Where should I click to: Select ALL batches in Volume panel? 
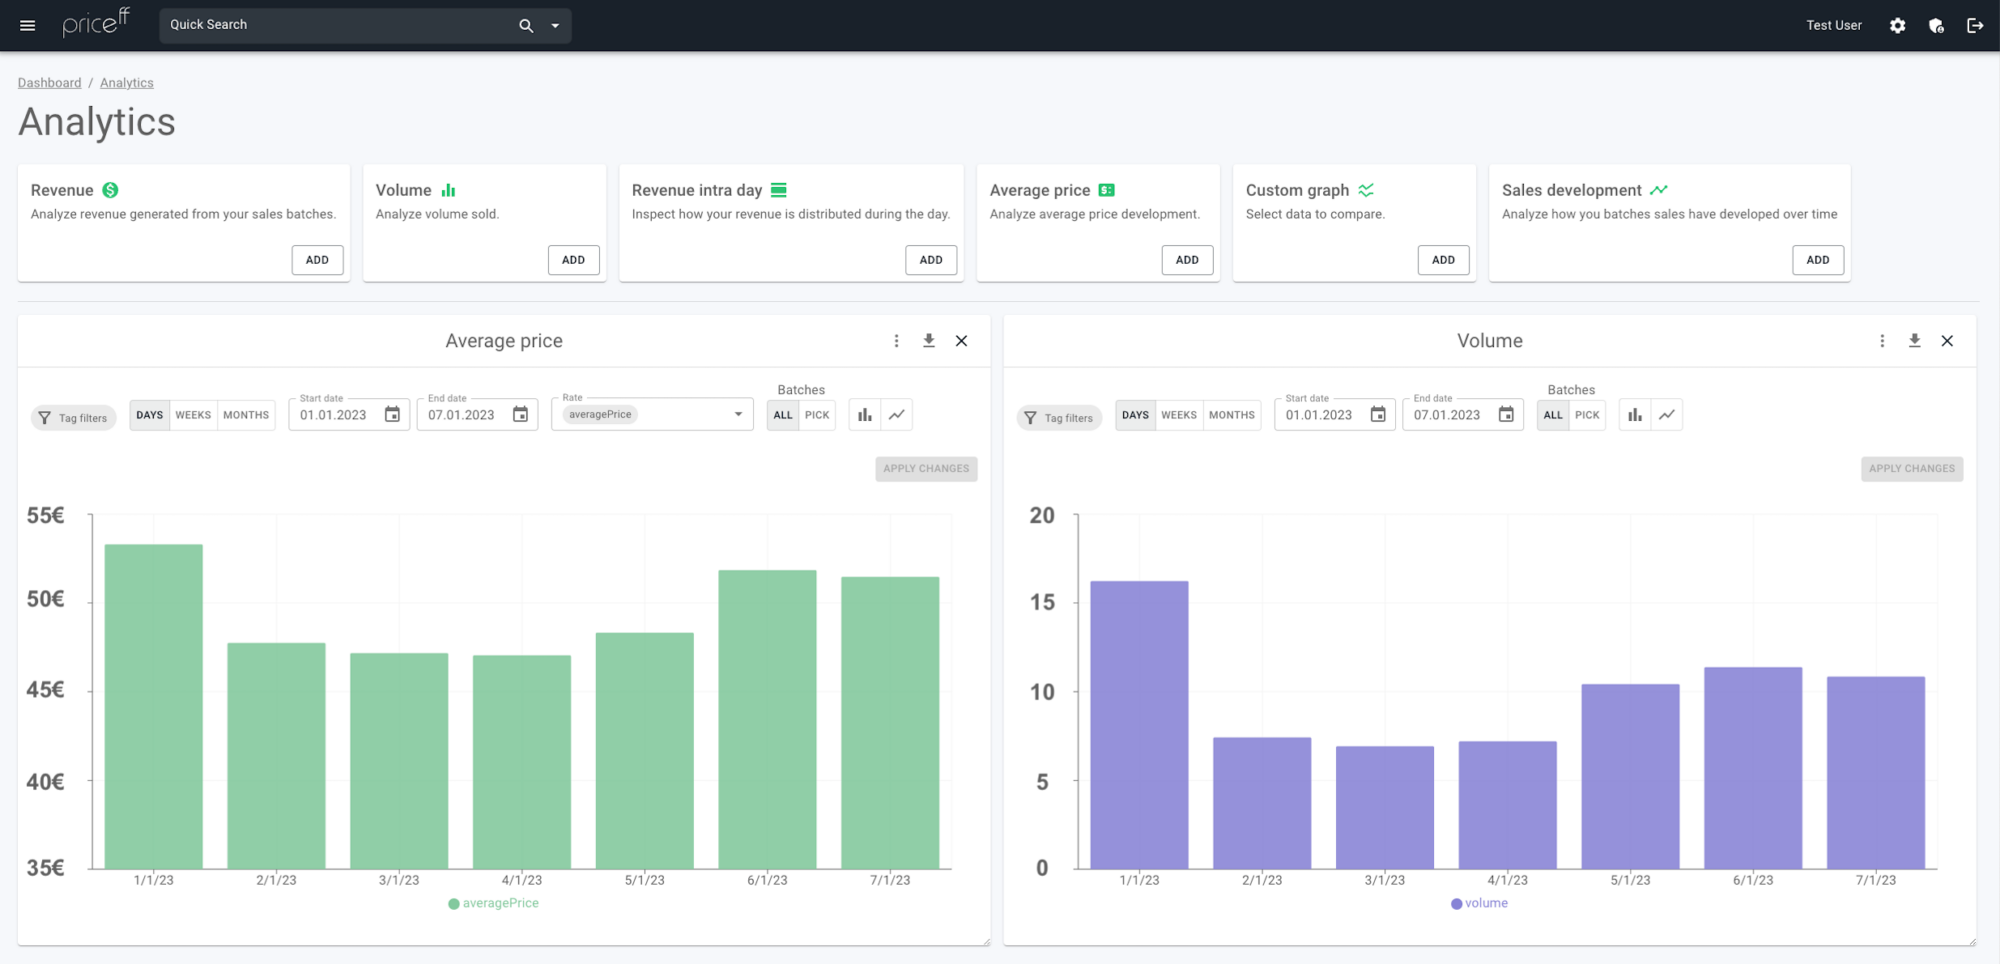tap(1553, 415)
